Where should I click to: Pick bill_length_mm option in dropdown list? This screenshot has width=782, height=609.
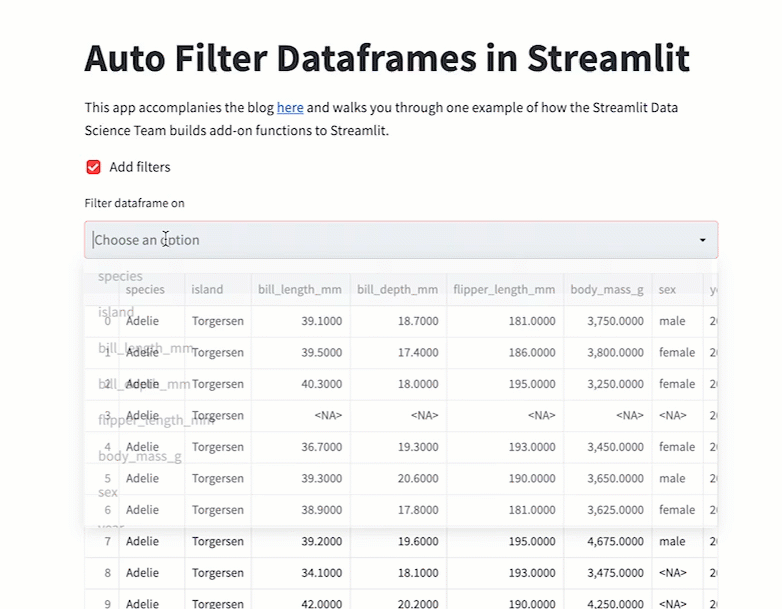145,348
